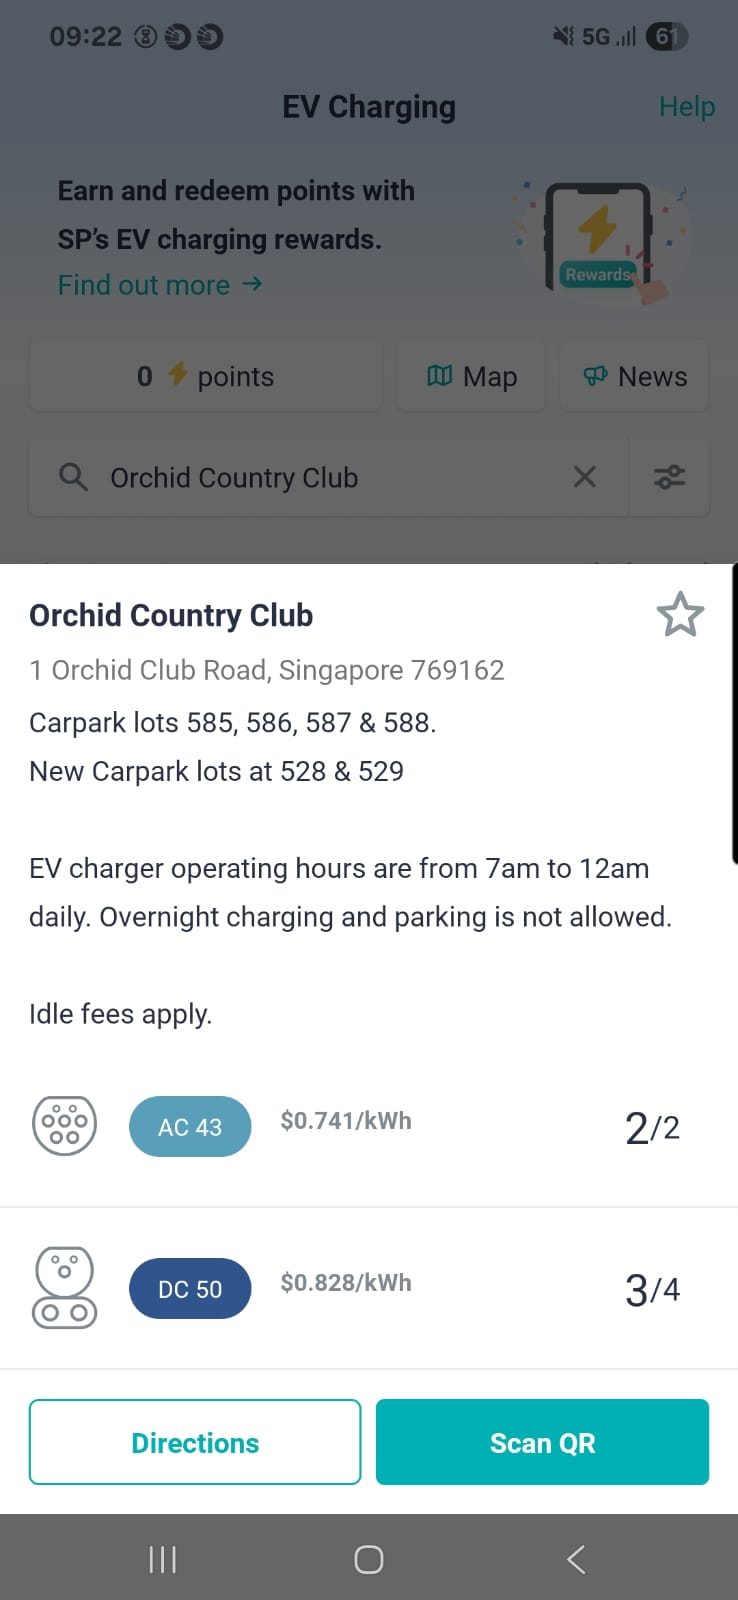The width and height of the screenshot is (738, 1600).
Task: Get Directions to Orchid Country Club
Action: click(195, 1442)
